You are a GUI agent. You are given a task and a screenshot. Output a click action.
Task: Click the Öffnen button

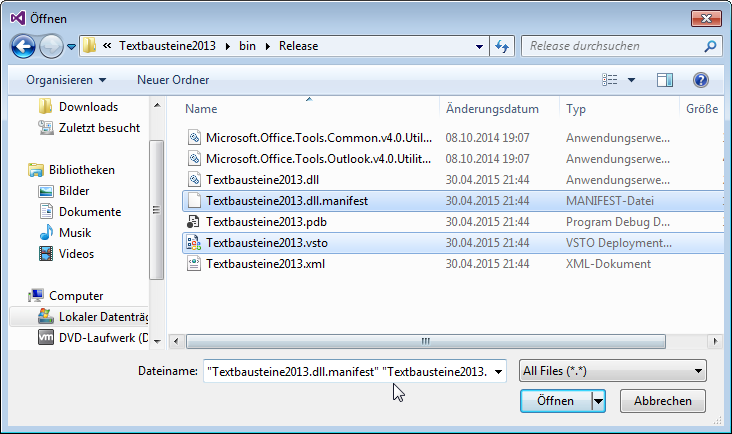pyautogui.click(x=556, y=401)
